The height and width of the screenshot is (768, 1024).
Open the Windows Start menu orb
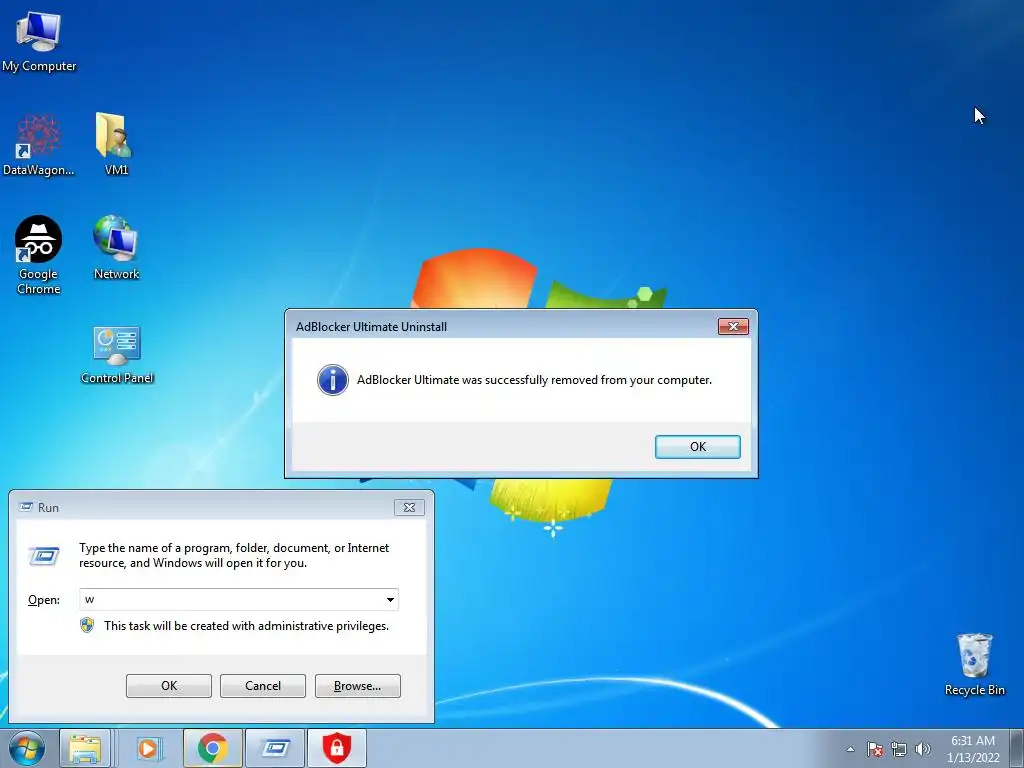(x=27, y=748)
